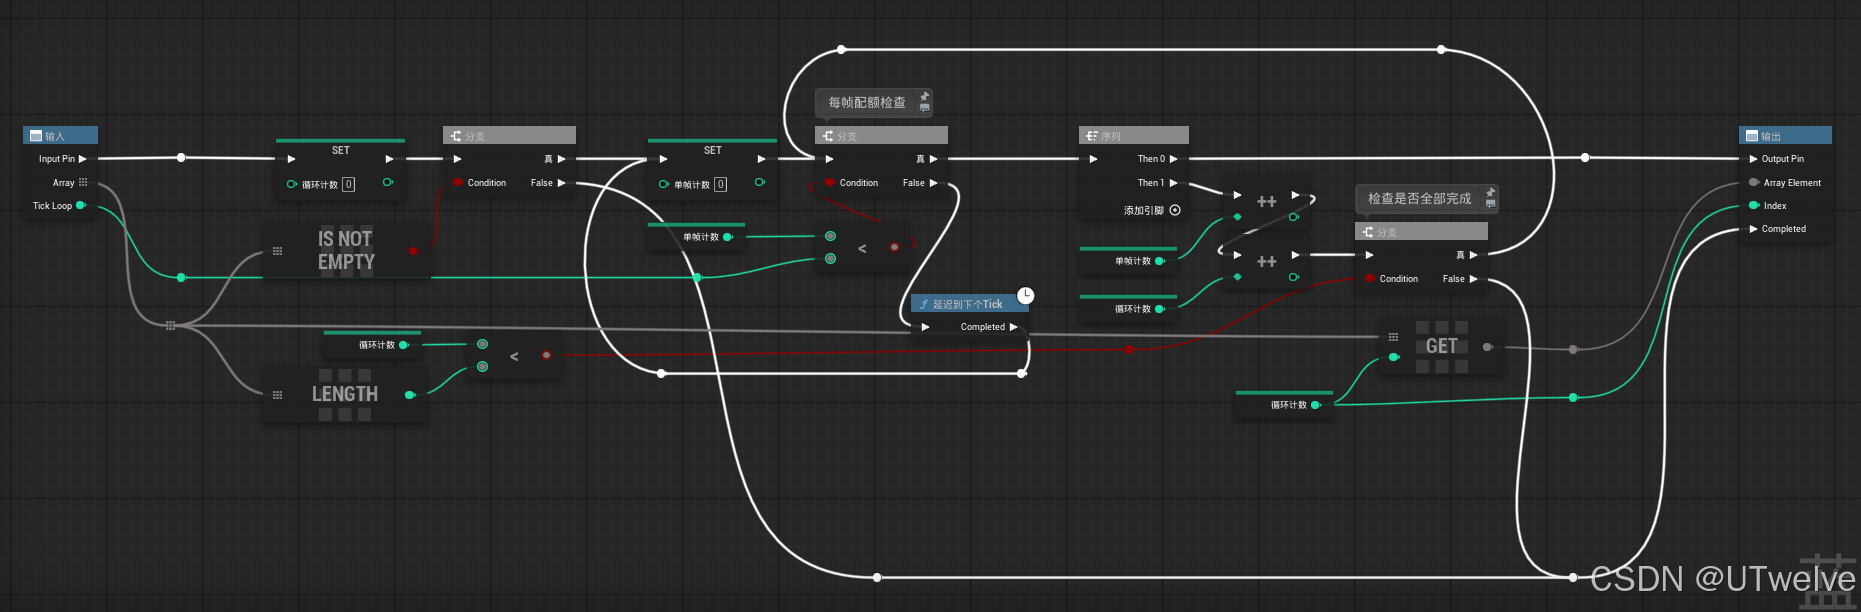The height and width of the screenshot is (612, 1861).
Task: Click Condition pin on 检查是否全部完成 branch
Action: click(1370, 279)
